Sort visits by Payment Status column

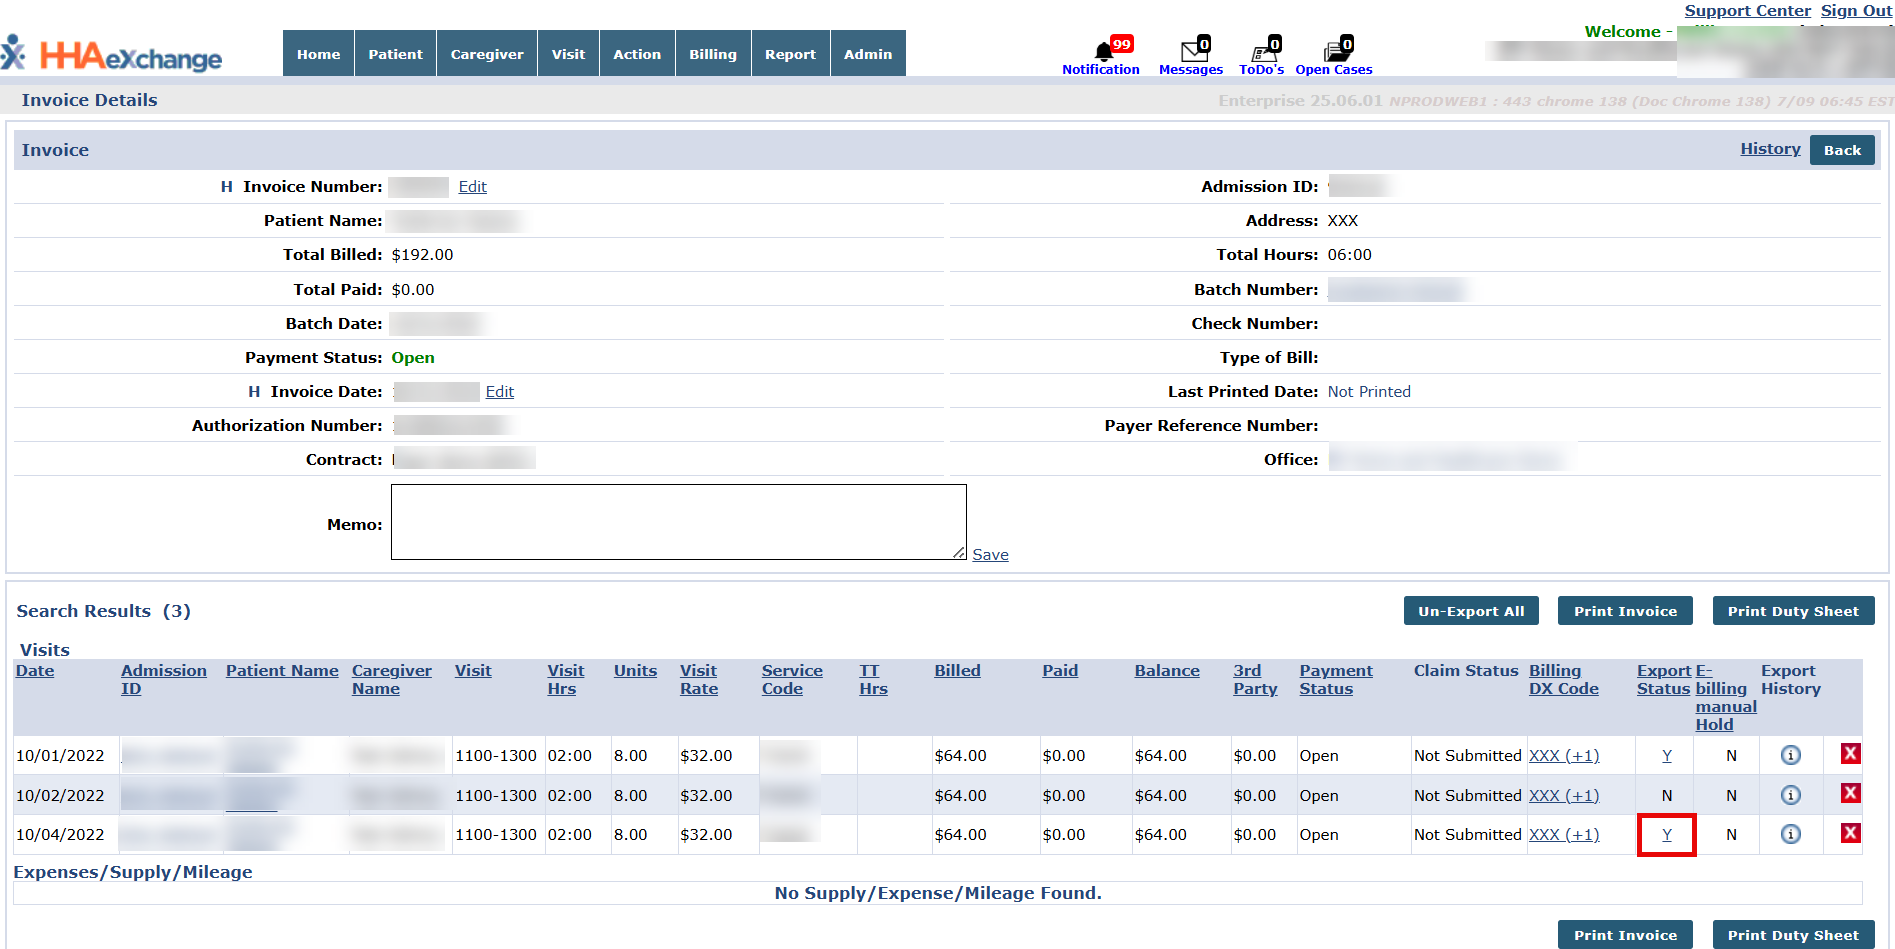click(x=1336, y=680)
